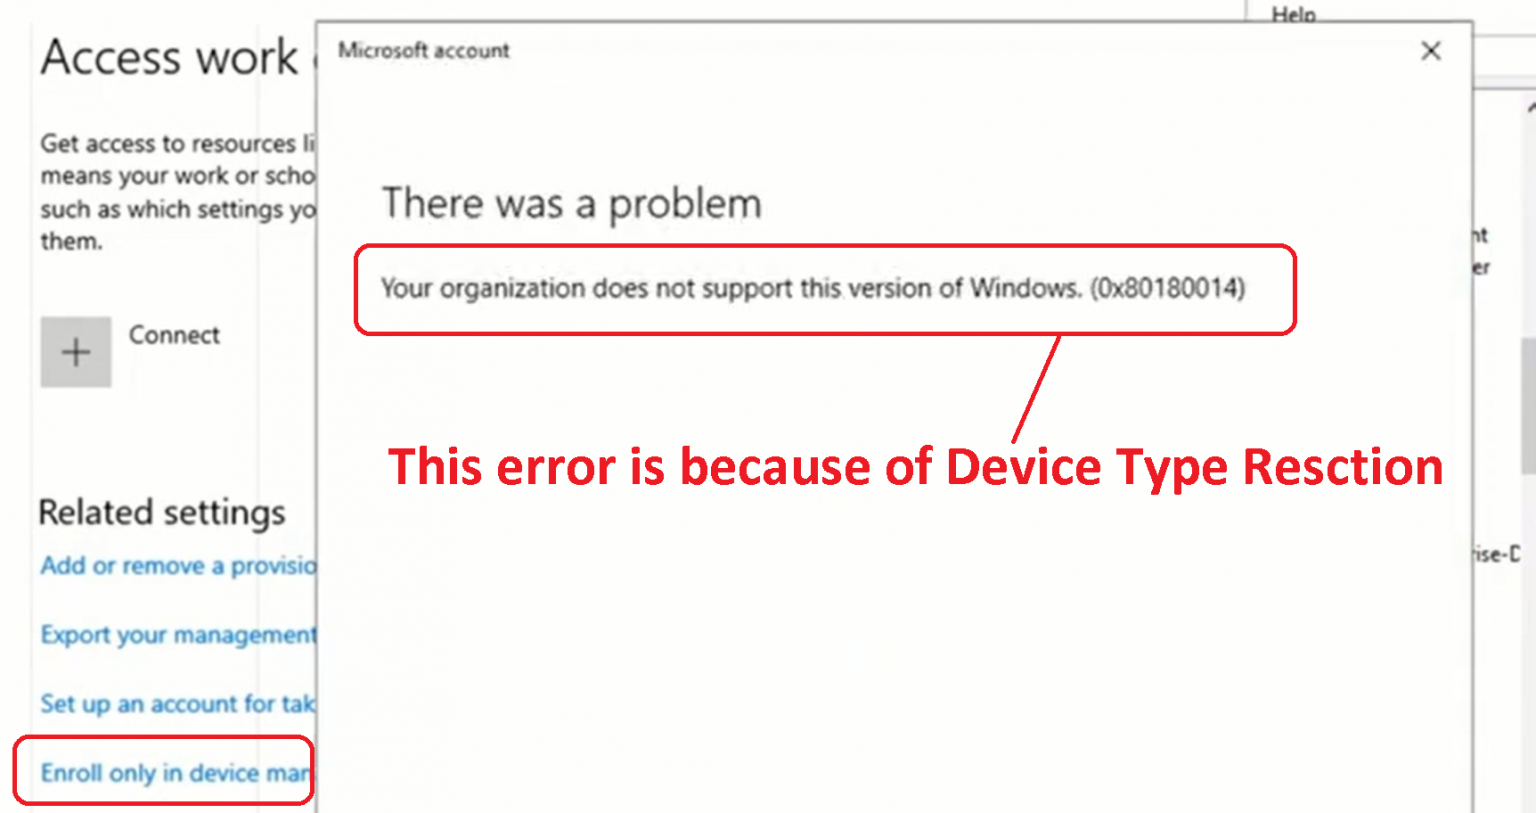Click the Help text at top right

1293,14
